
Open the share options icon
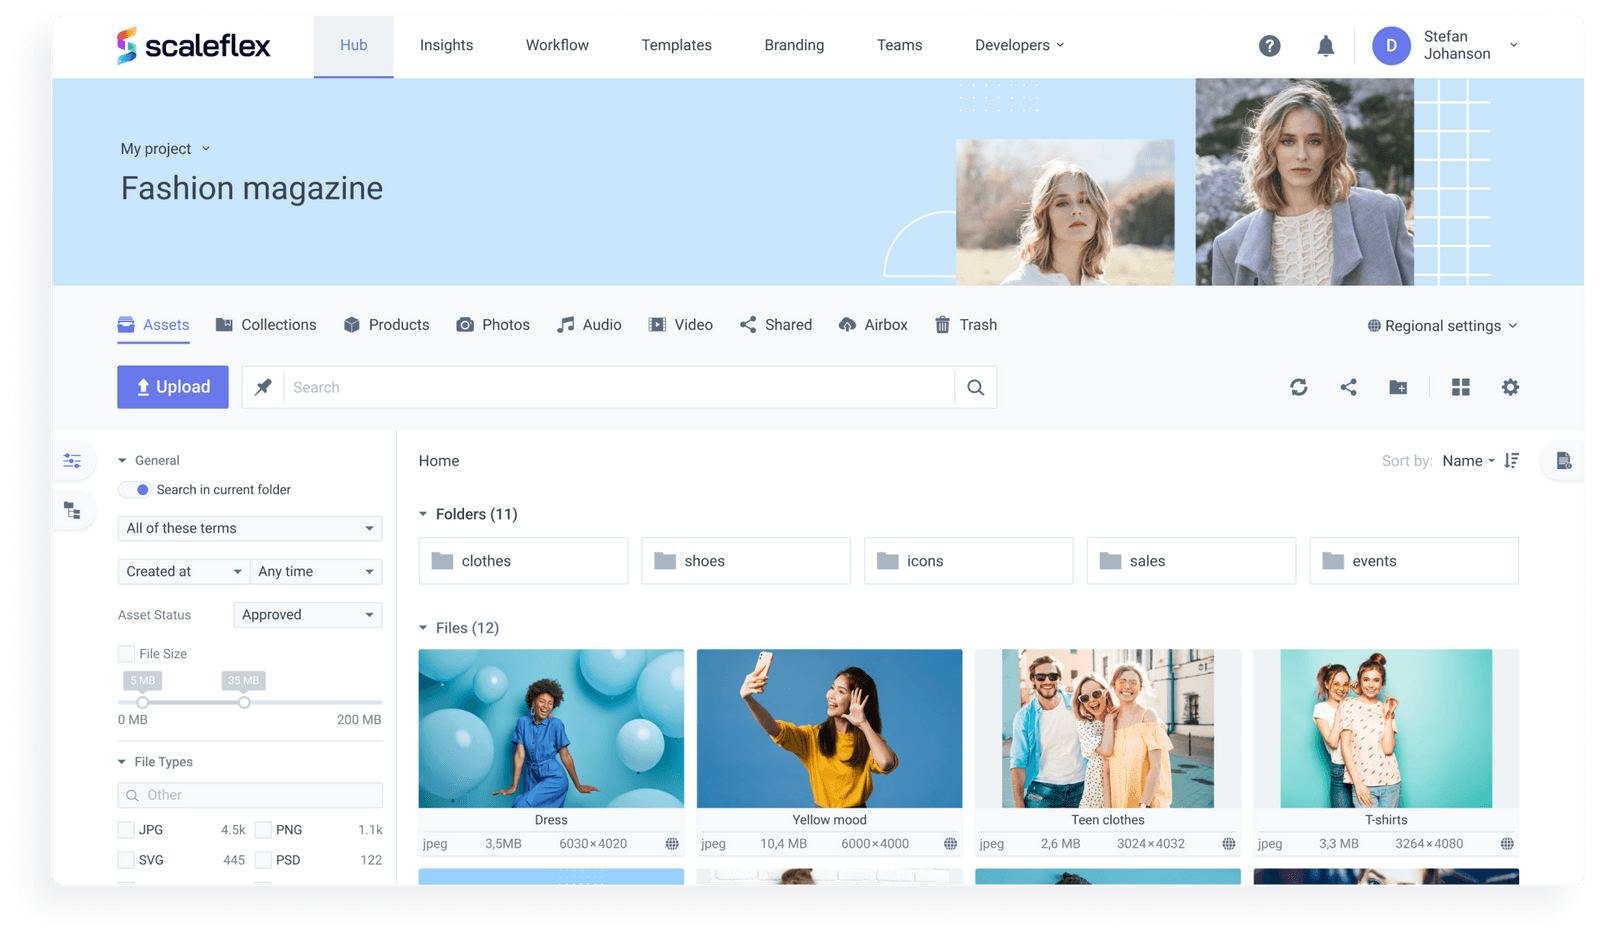[1348, 387]
